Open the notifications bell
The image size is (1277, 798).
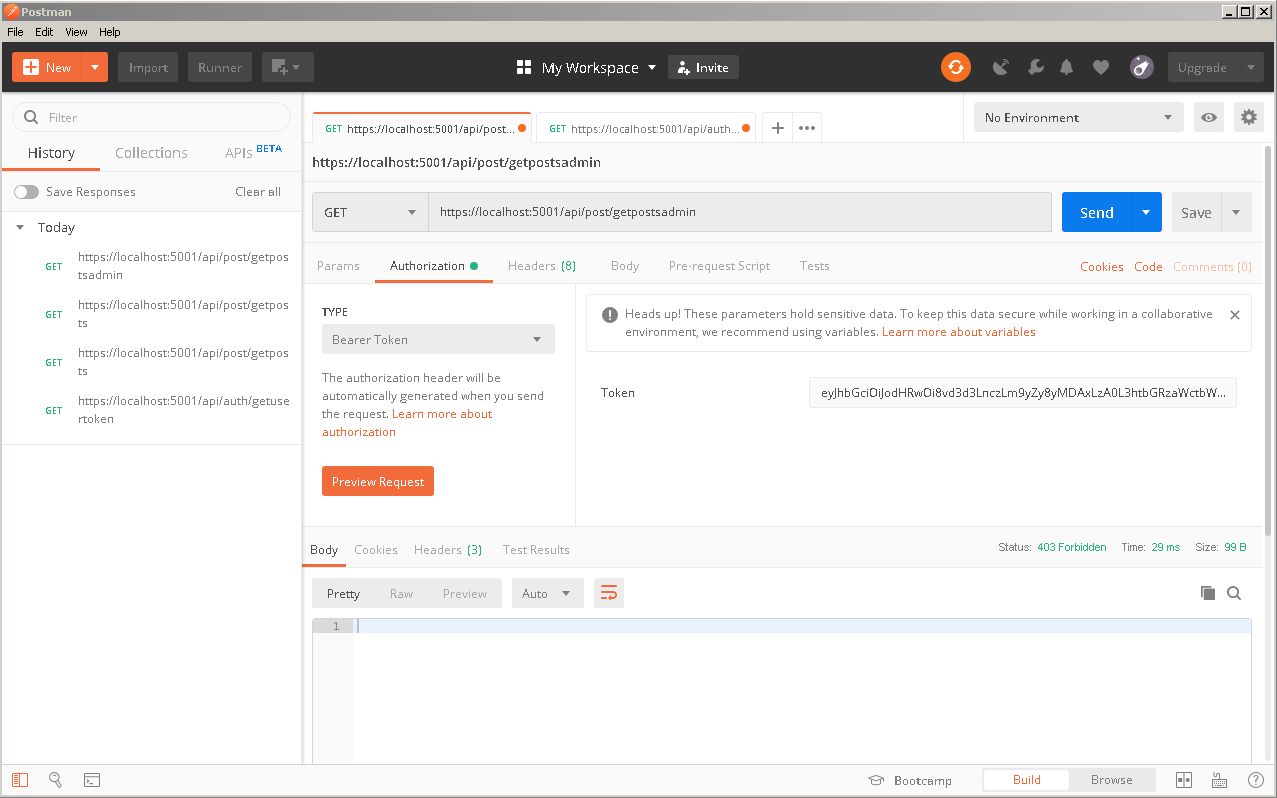(1067, 67)
